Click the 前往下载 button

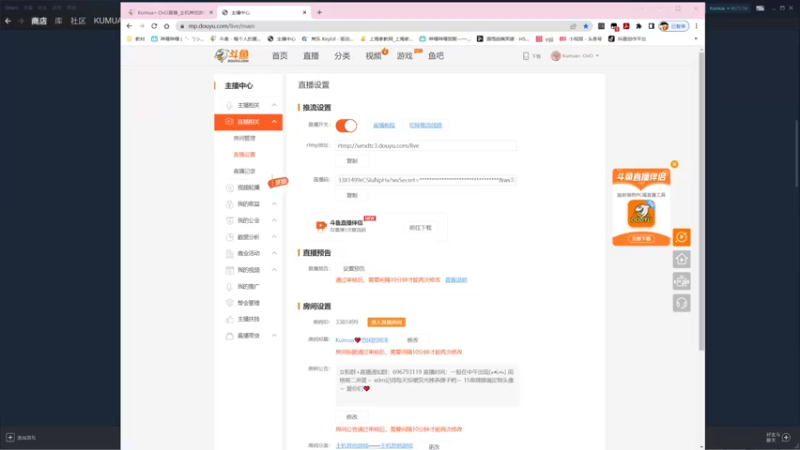click(x=420, y=228)
